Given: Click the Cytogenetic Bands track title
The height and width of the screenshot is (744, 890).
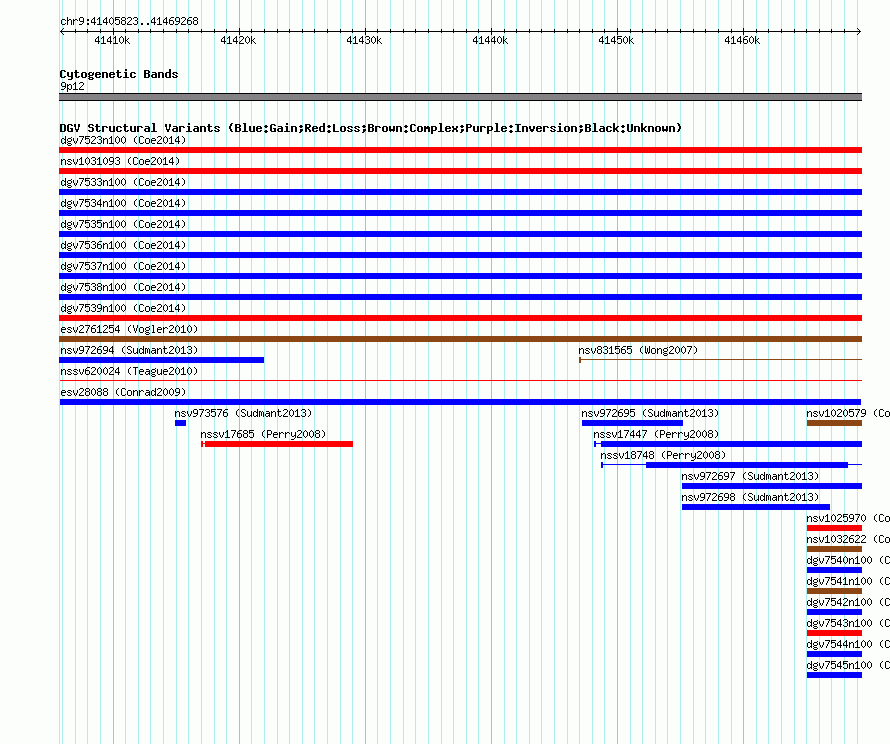Looking at the screenshot, I should click(x=119, y=74).
